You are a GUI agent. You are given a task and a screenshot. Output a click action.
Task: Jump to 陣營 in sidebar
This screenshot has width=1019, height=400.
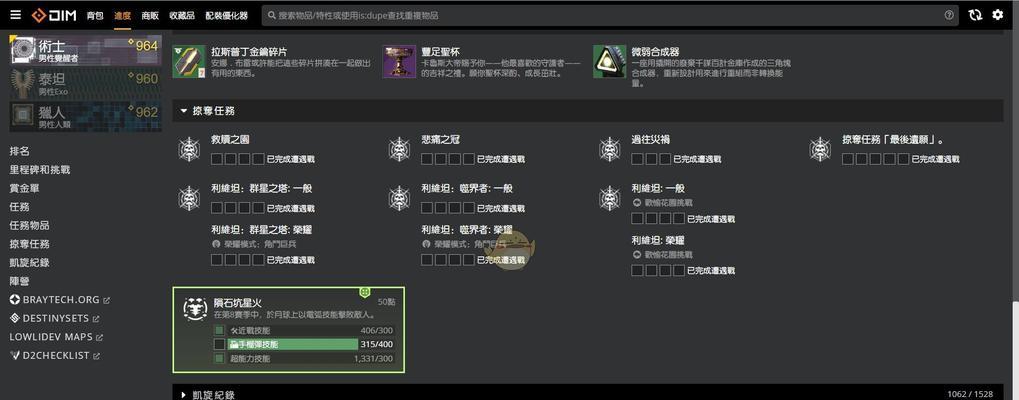(19, 281)
